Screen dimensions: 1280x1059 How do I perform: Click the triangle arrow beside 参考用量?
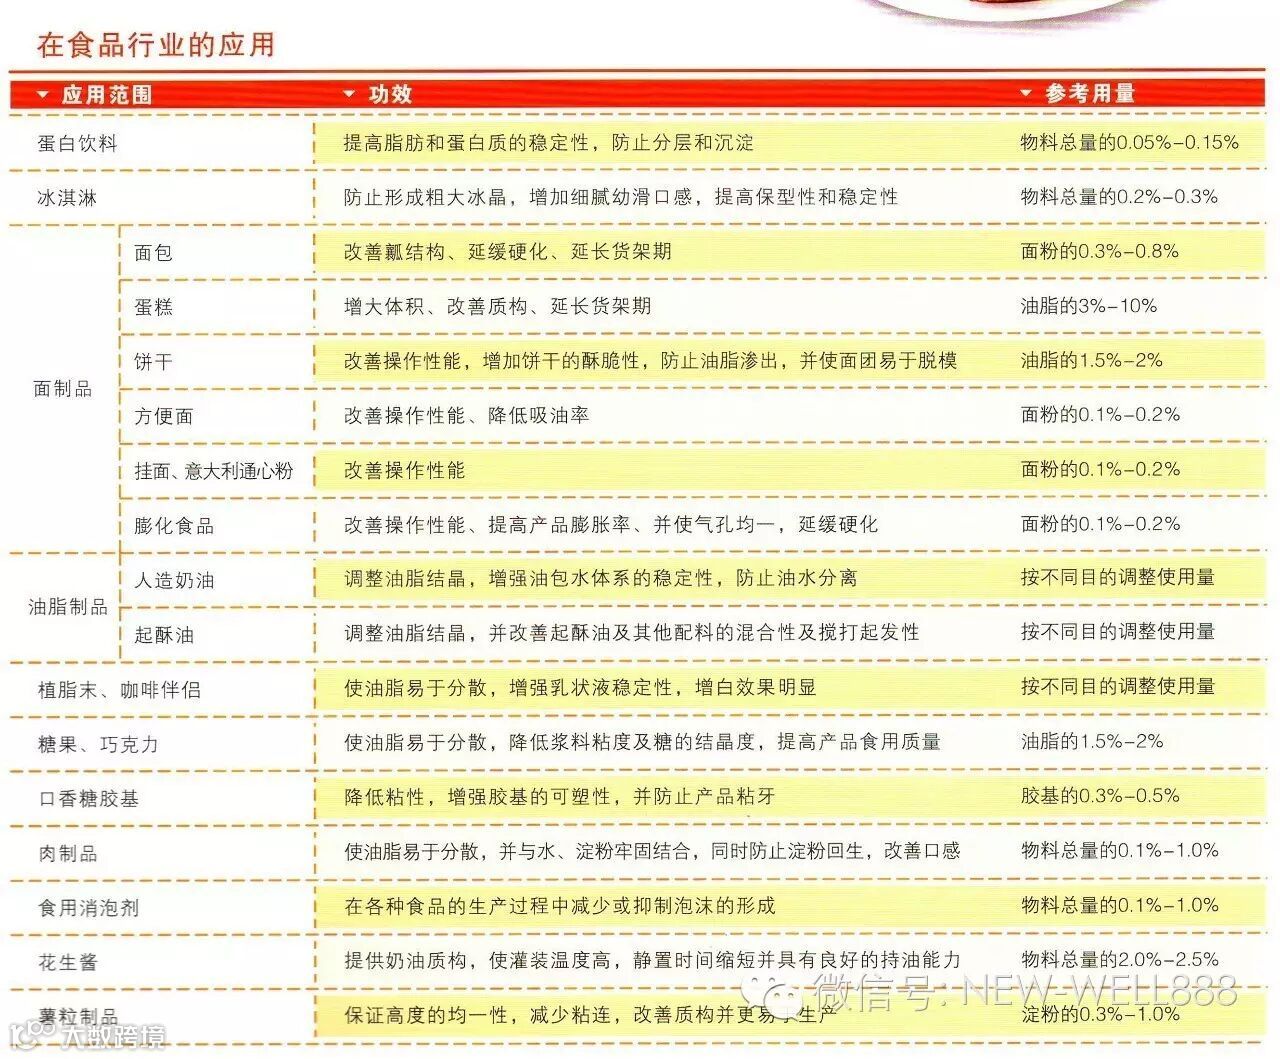click(x=1026, y=93)
